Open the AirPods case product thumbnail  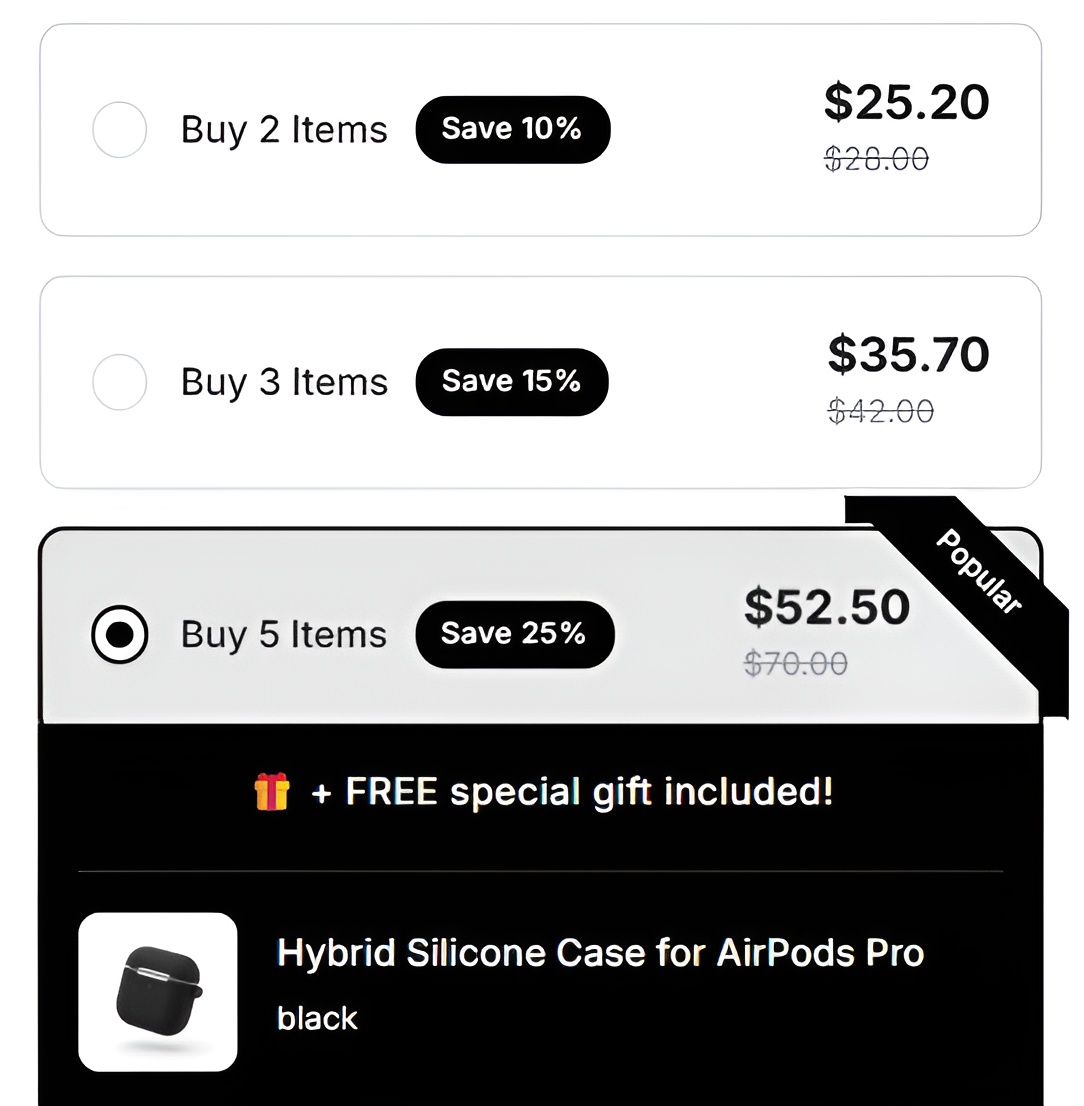tap(158, 991)
